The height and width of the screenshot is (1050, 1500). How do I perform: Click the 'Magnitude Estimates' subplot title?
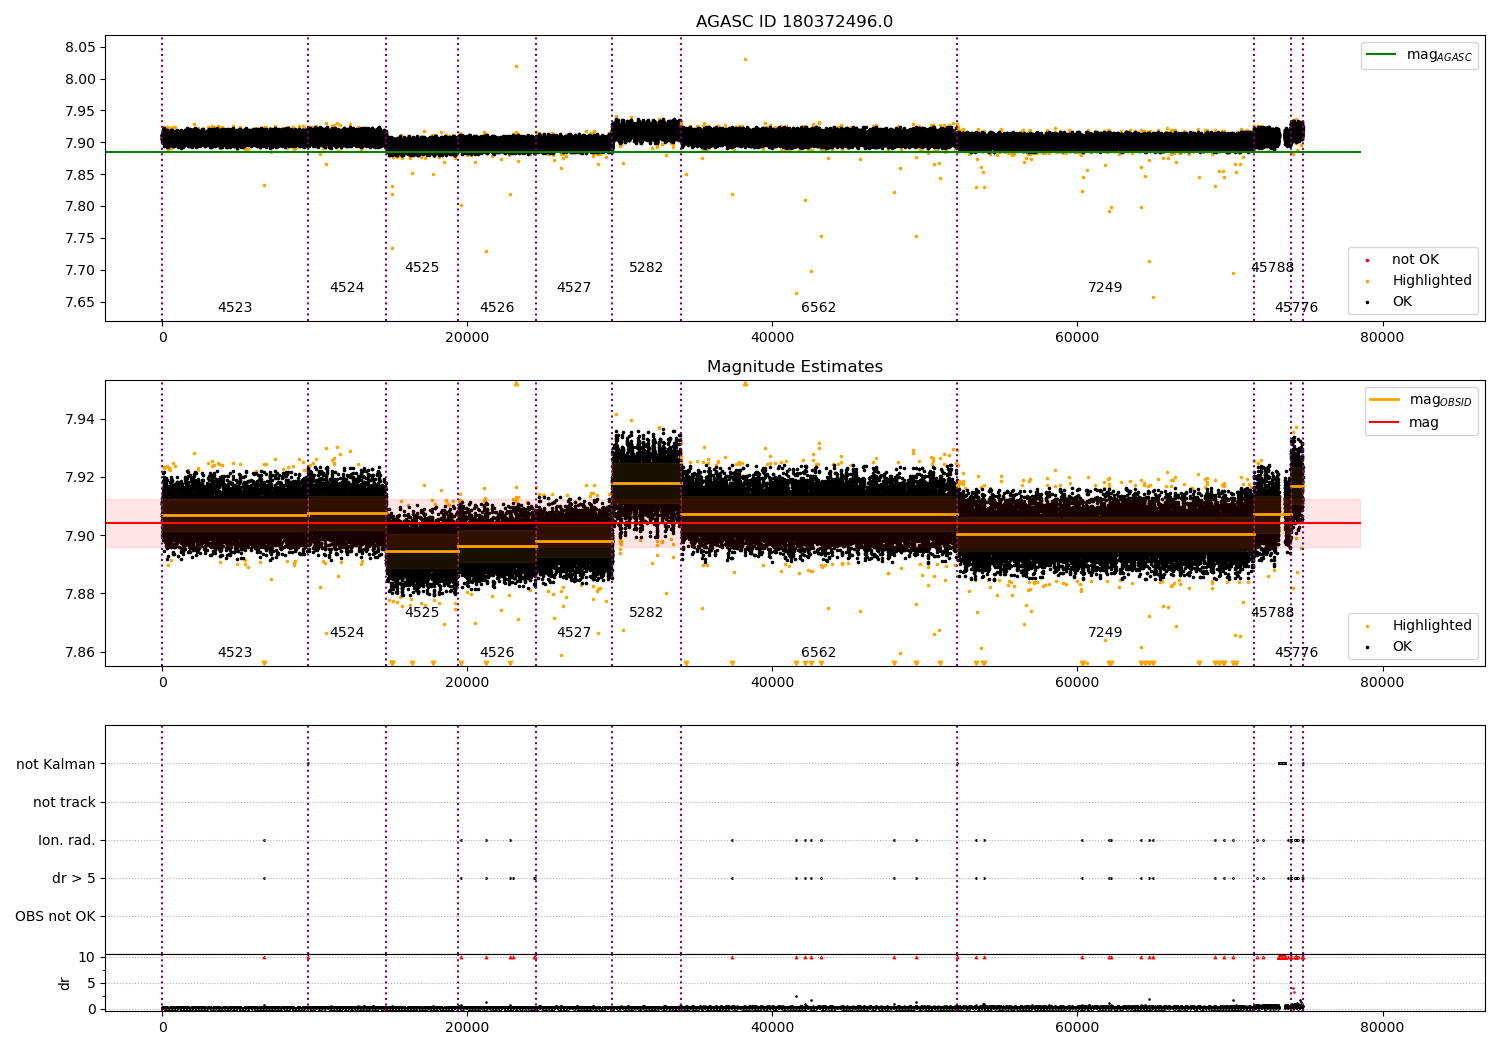(794, 367)
